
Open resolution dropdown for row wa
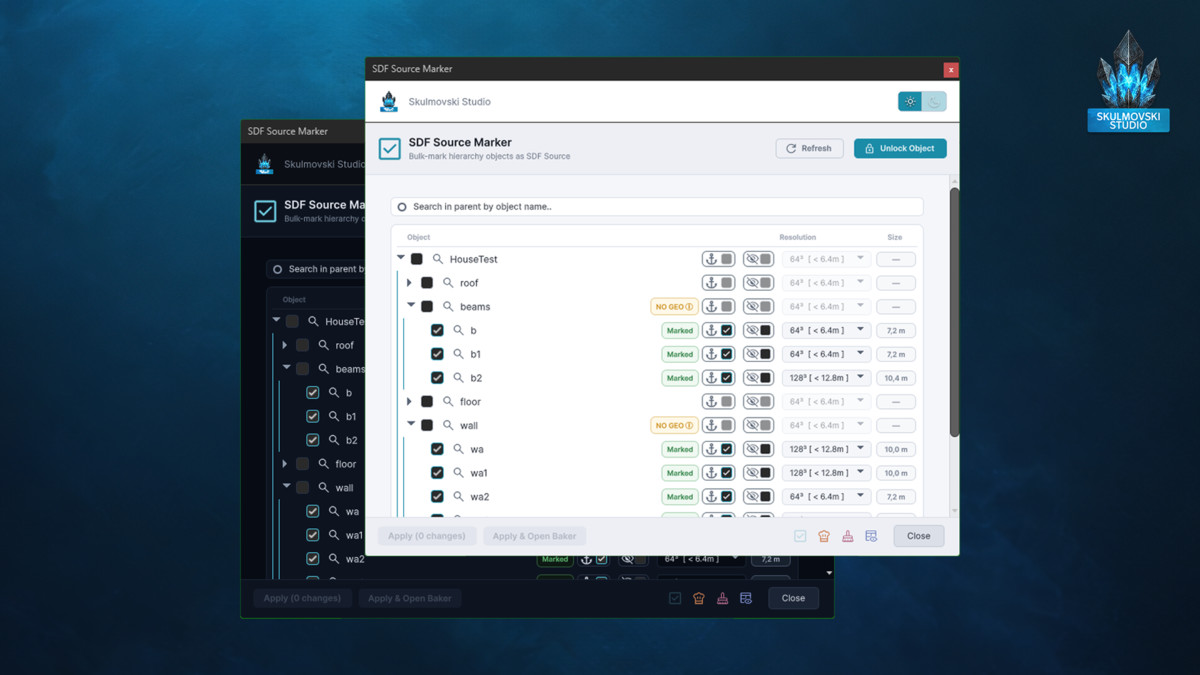826,449
